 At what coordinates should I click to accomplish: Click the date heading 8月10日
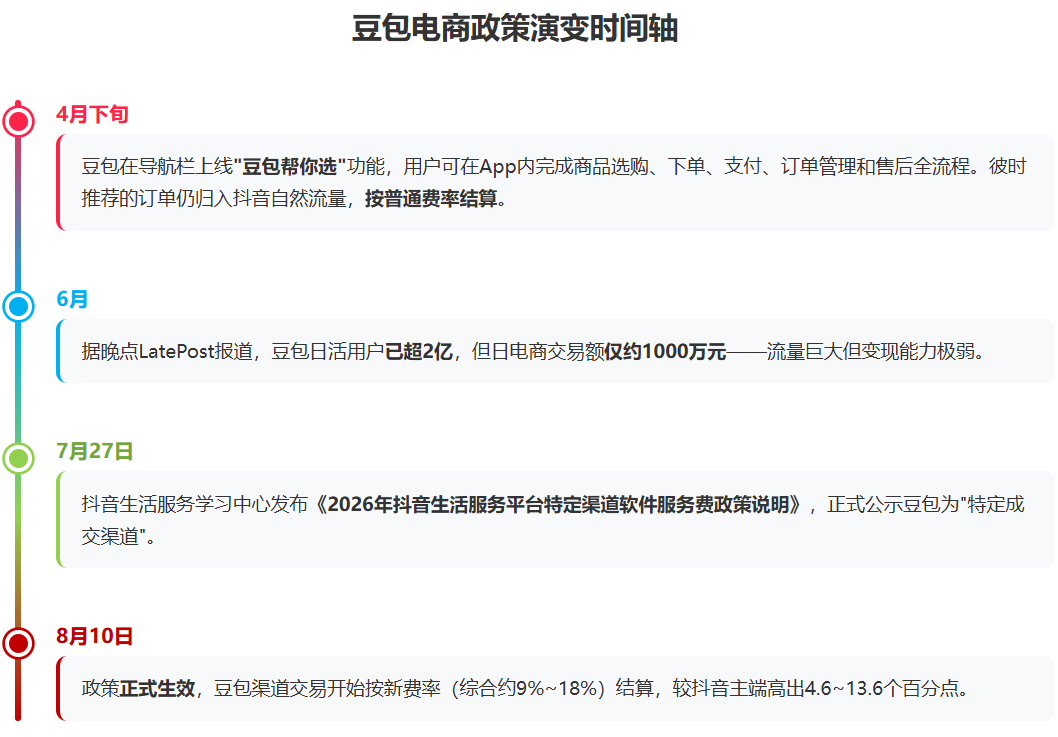click(x=94, y=636)
